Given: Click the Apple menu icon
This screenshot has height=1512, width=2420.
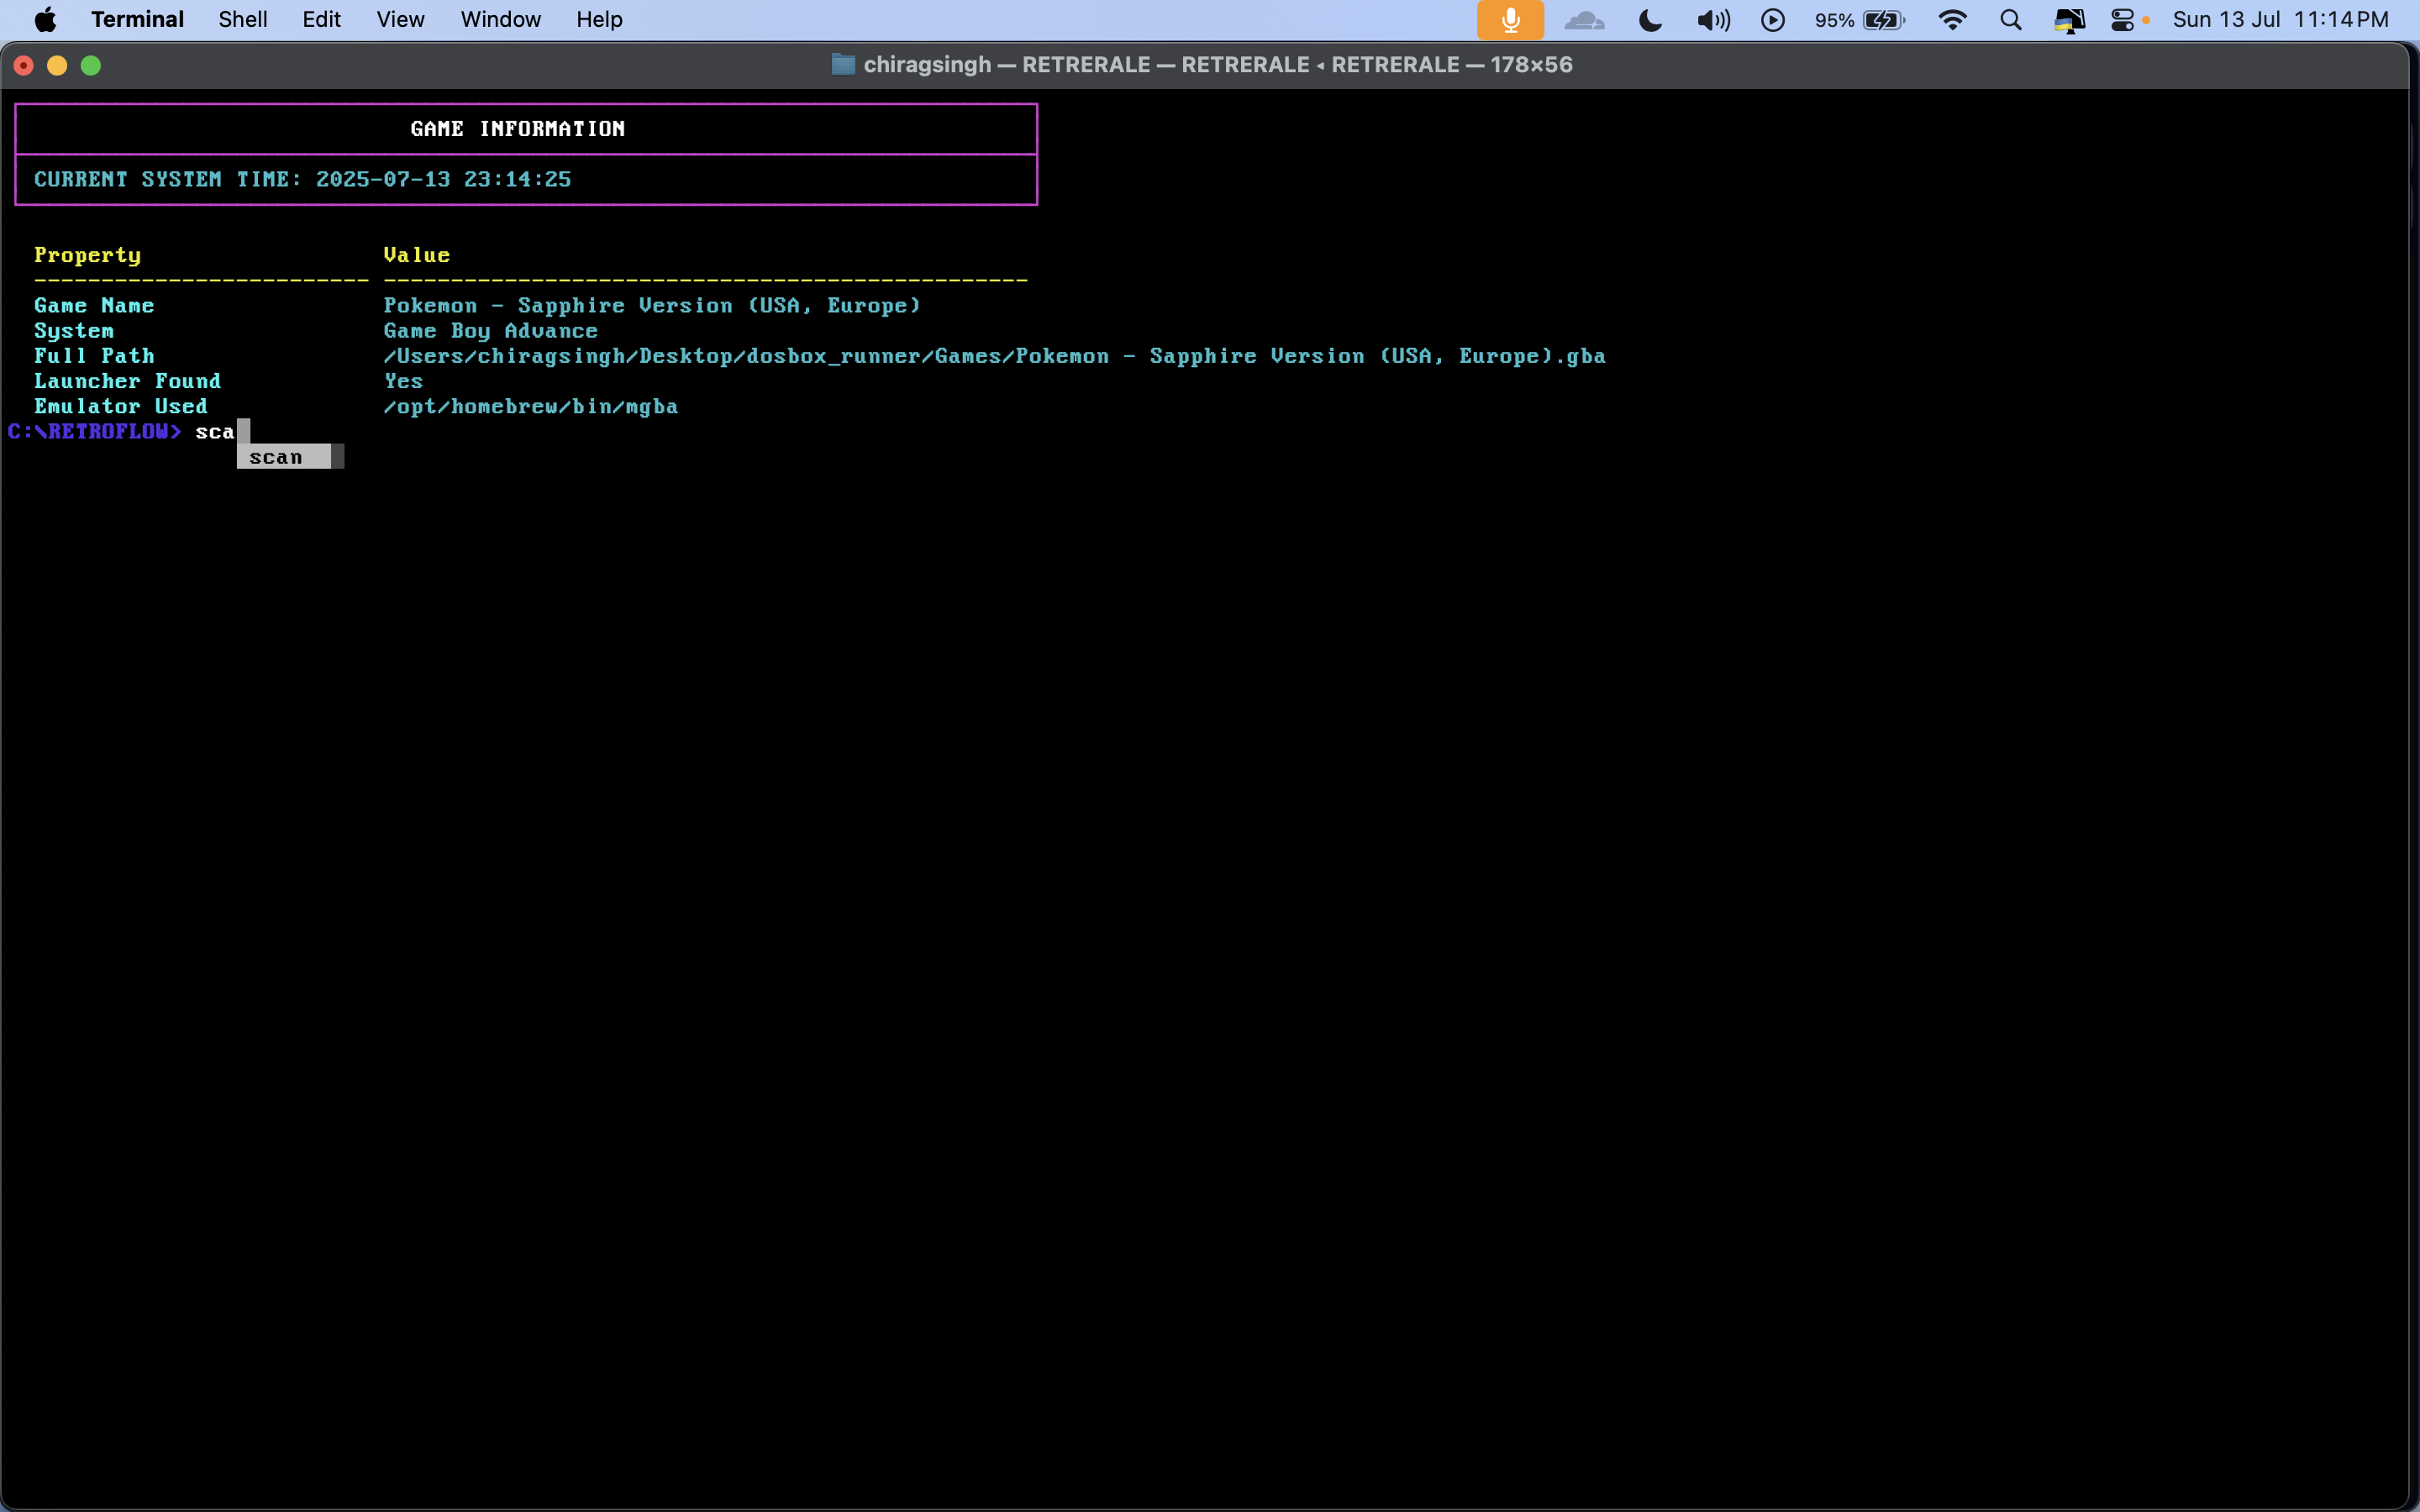Looking at the screenshot, I should coord(45,20).
